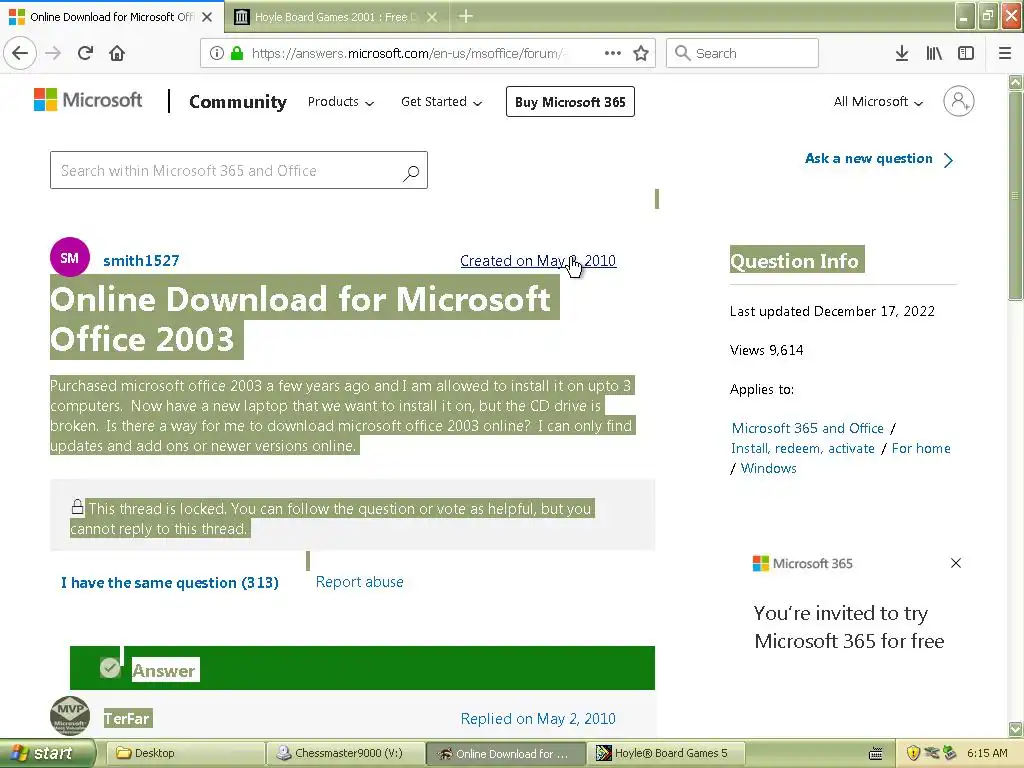
Task: Switch to Chessmaster9000 (V:) taskbar button
Action: pyautogui.click(x=345, y=754)
